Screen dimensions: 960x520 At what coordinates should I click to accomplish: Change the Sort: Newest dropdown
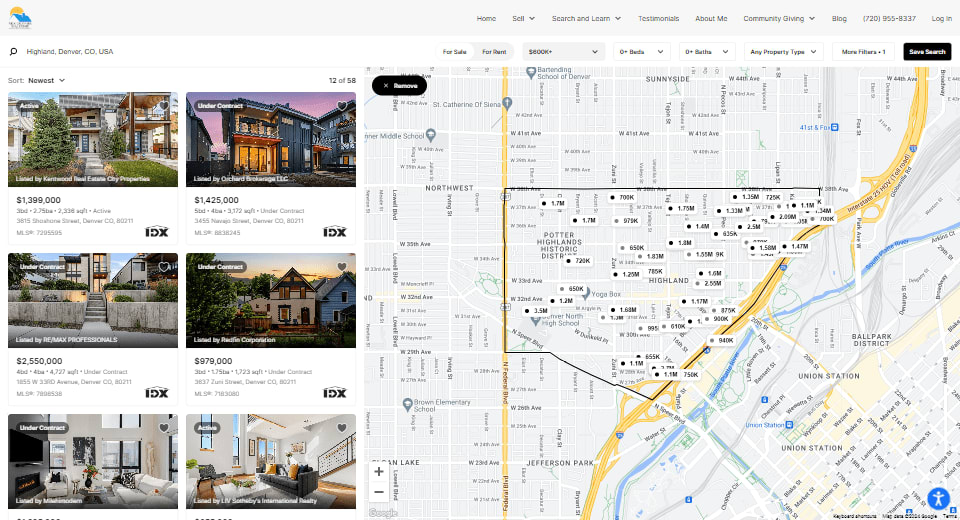46,80
